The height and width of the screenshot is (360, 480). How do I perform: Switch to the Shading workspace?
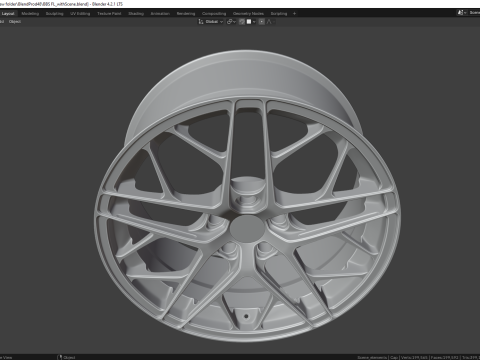pos(136,14)
